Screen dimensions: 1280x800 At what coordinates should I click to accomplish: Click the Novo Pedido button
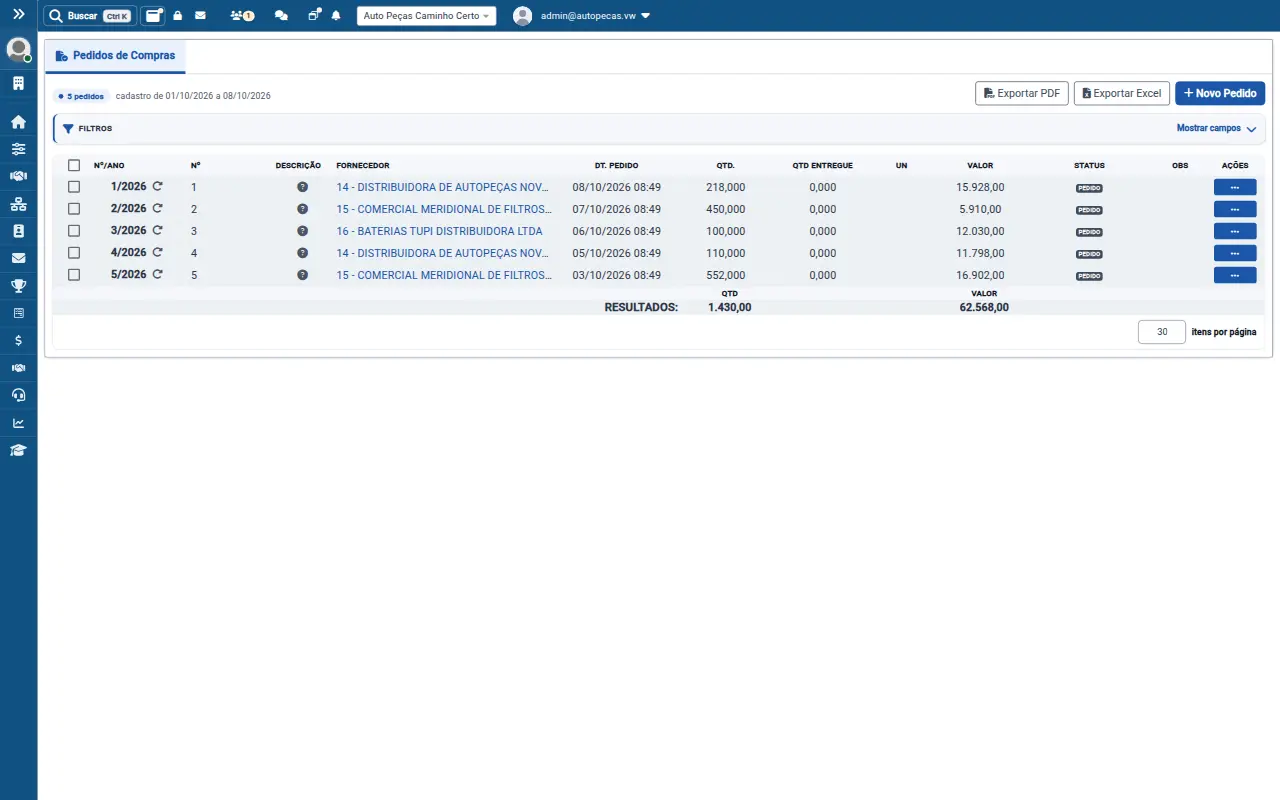point(1220,93)
